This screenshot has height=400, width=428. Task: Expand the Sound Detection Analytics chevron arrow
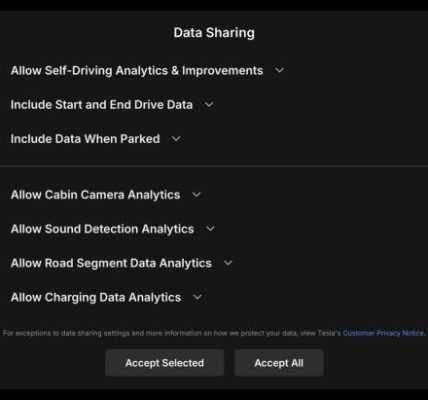[x=210, y=229]
